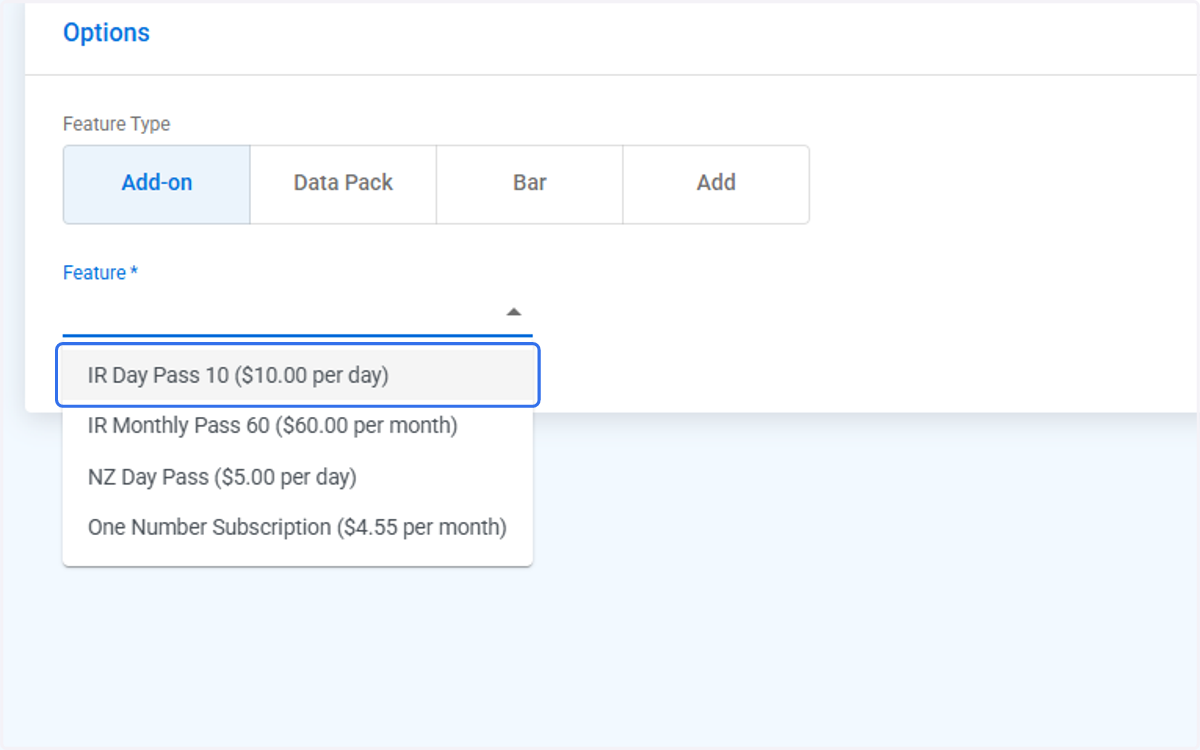Select One Number Subscription option
Screen dimensions: 1200x750
298,528
